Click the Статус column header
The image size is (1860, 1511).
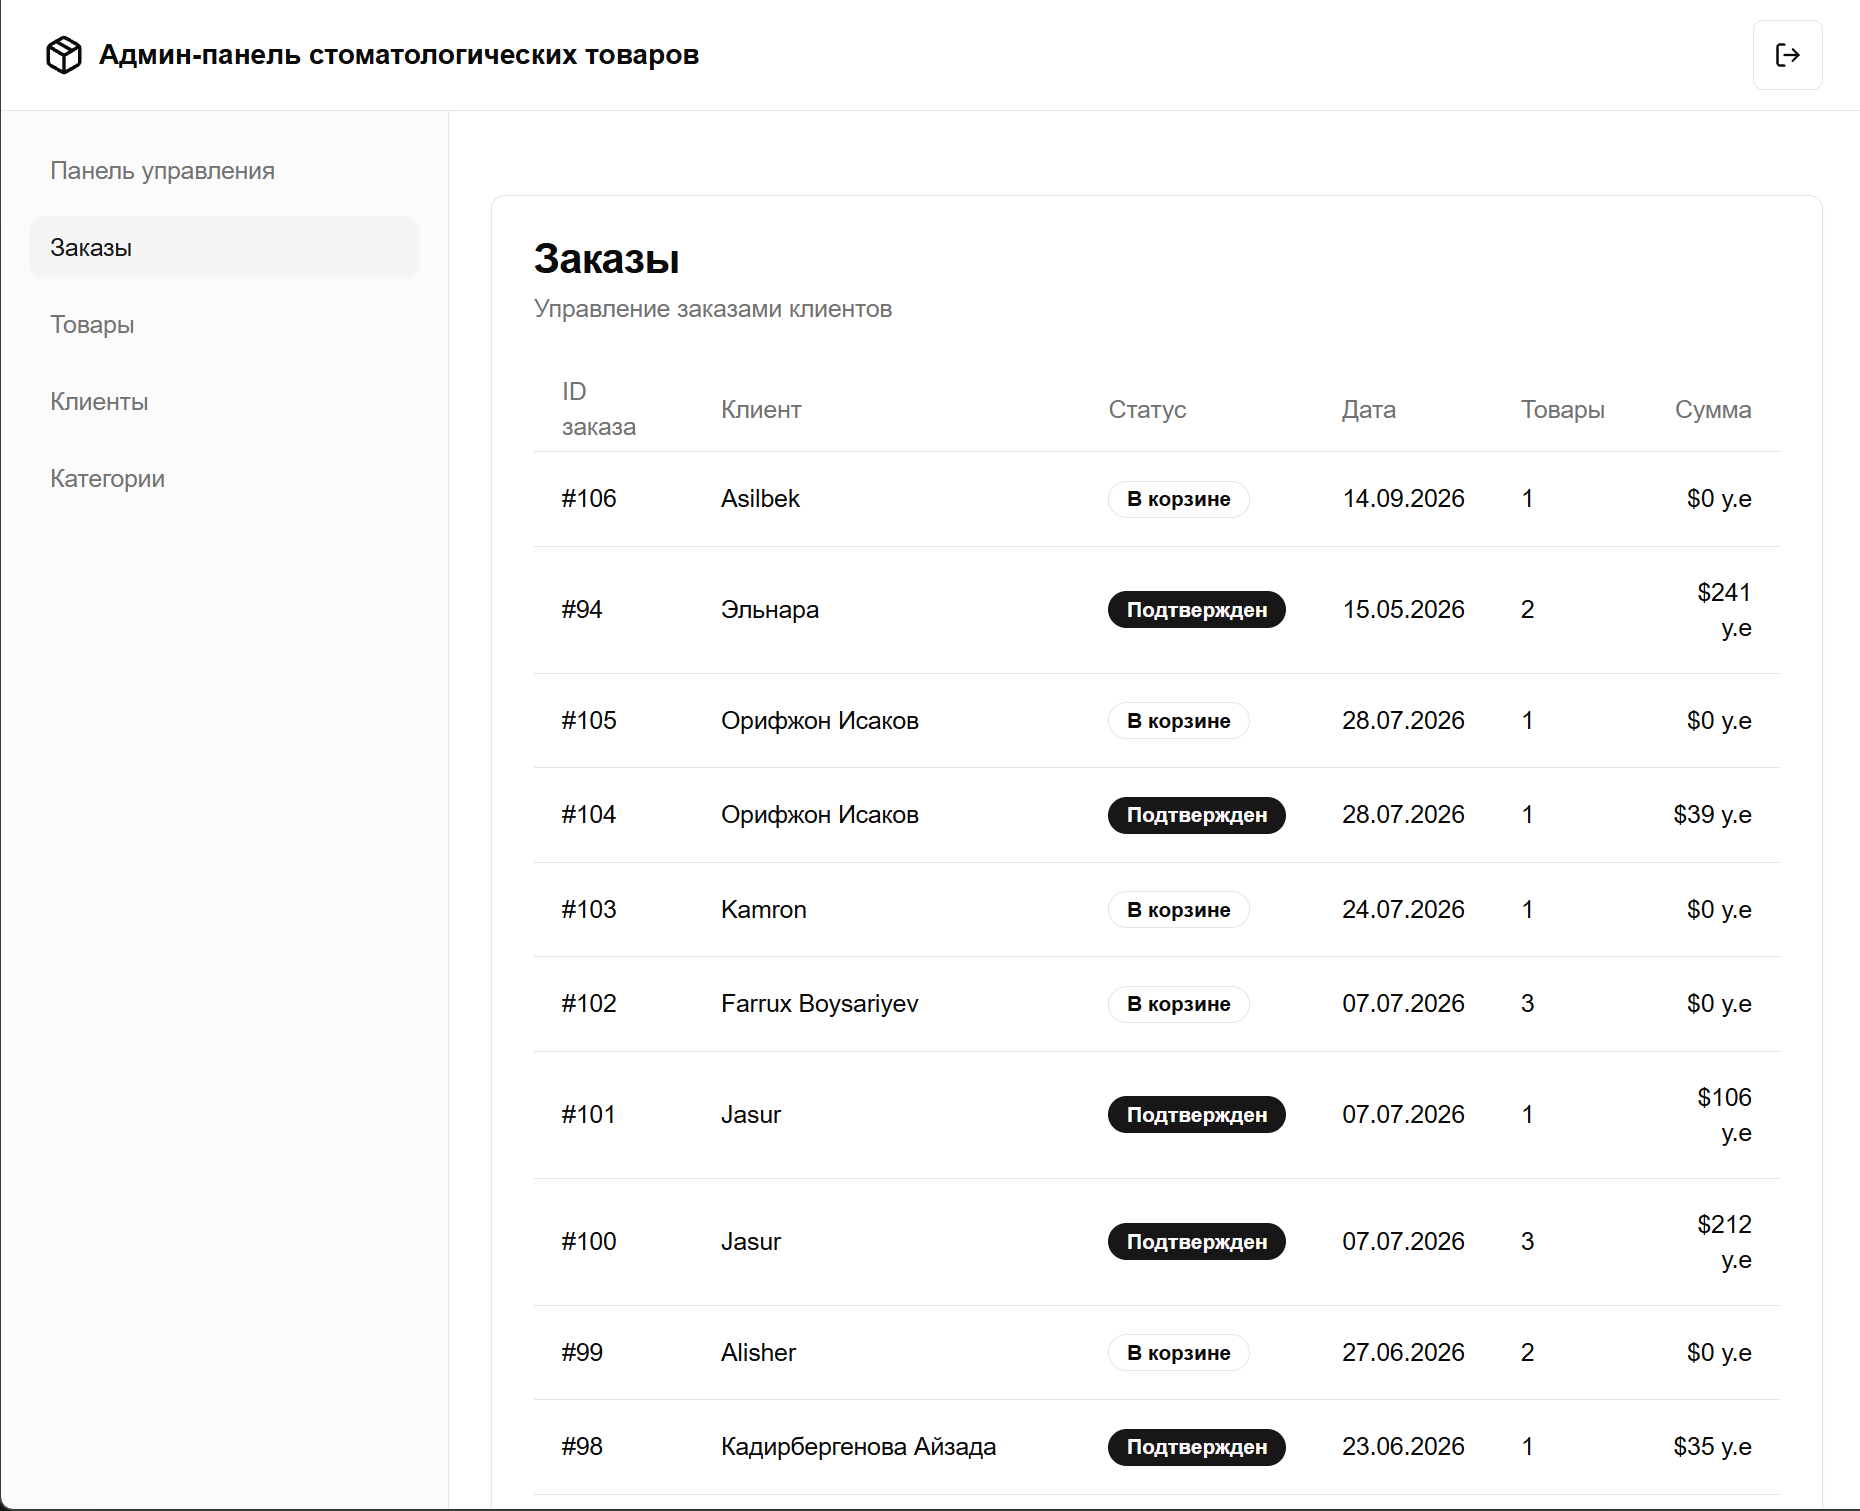coord(1147,410)
